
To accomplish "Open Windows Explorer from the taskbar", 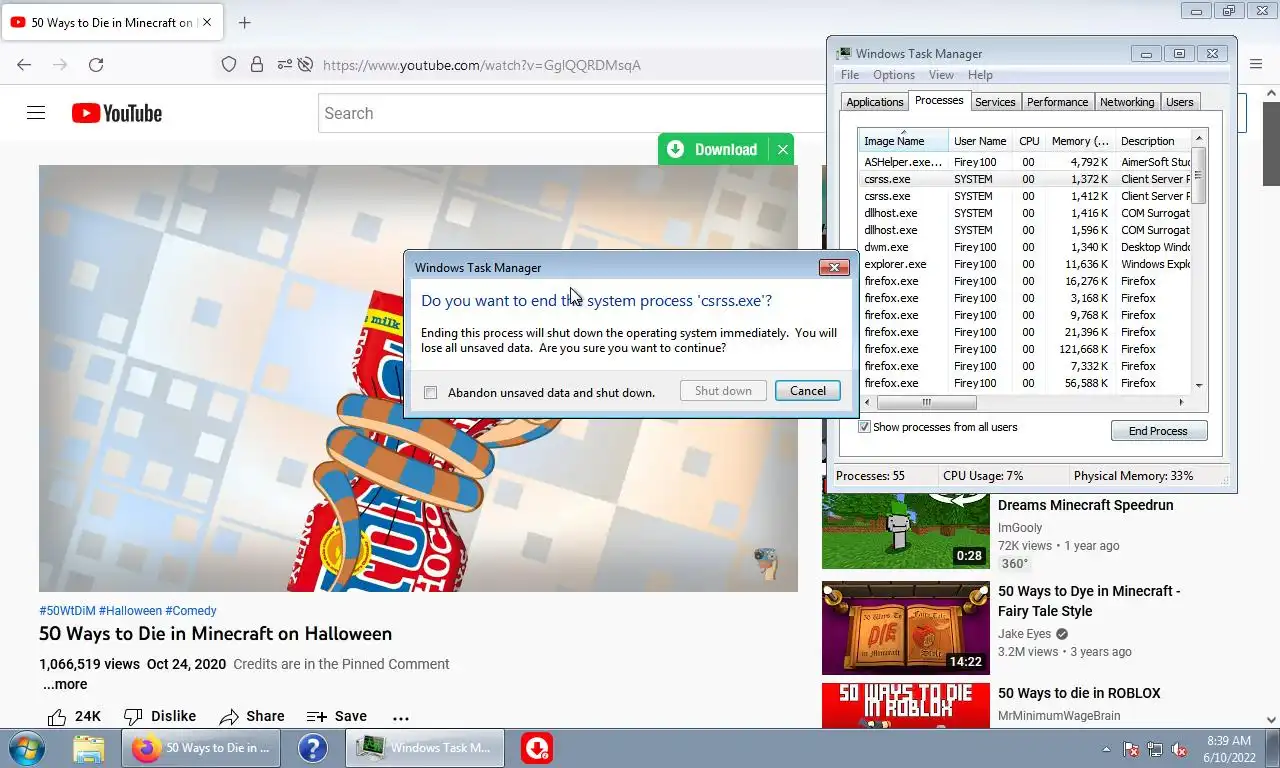I will [x=89, y=748].
